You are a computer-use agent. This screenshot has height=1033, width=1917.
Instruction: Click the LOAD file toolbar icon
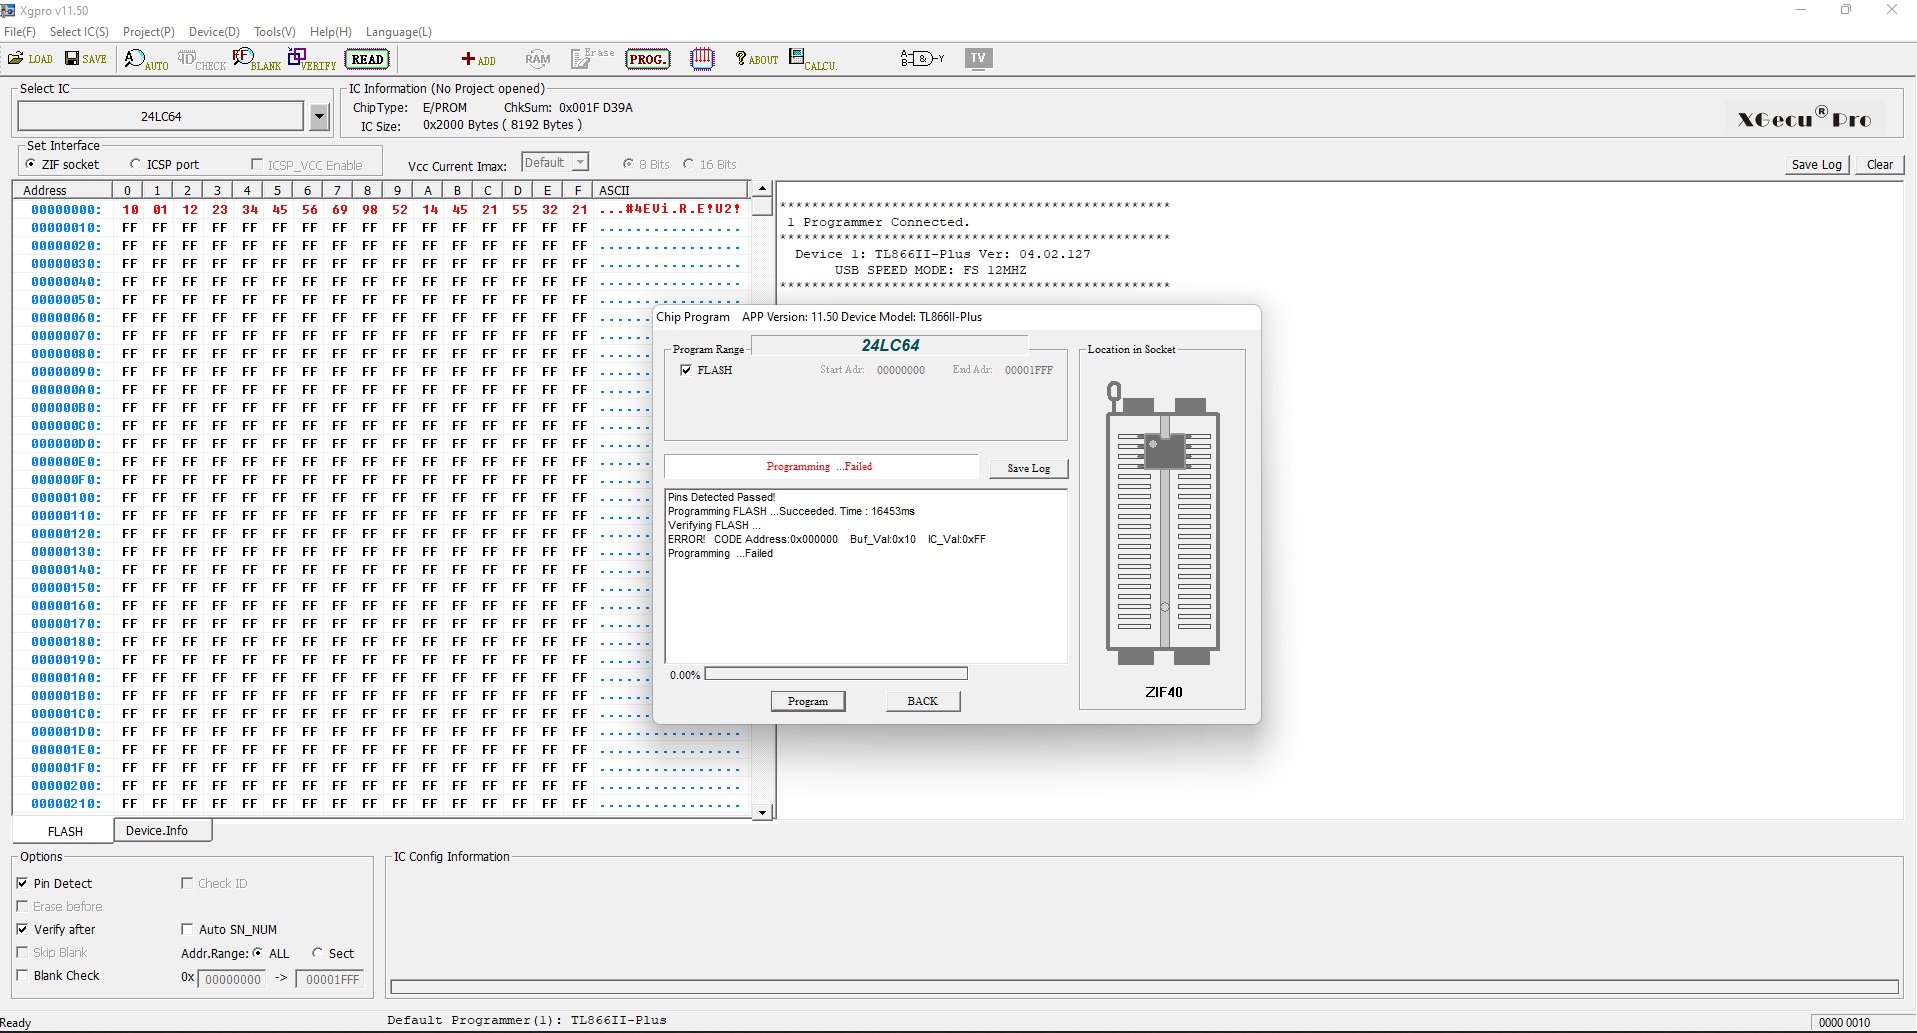point(30,59)
